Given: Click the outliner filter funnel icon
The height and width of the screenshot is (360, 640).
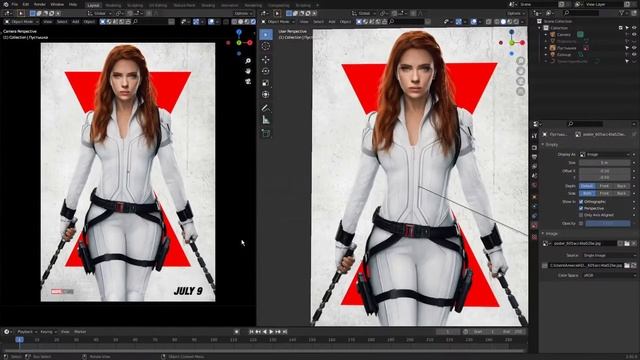Looking at the screenshot, I should coord(622,13).
